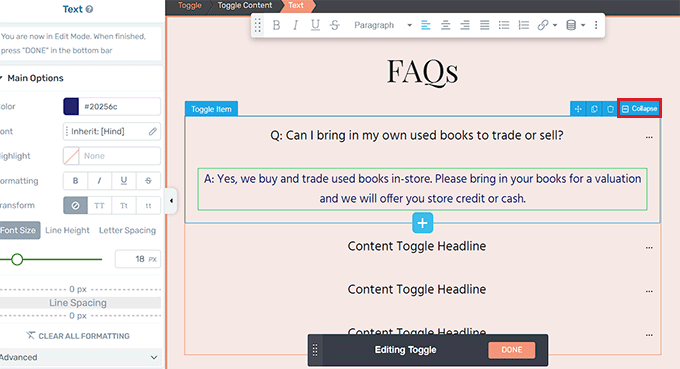Select Toggle Content breadcrumb
Viewport: 680px width, 369px height.
pos(245,5)
